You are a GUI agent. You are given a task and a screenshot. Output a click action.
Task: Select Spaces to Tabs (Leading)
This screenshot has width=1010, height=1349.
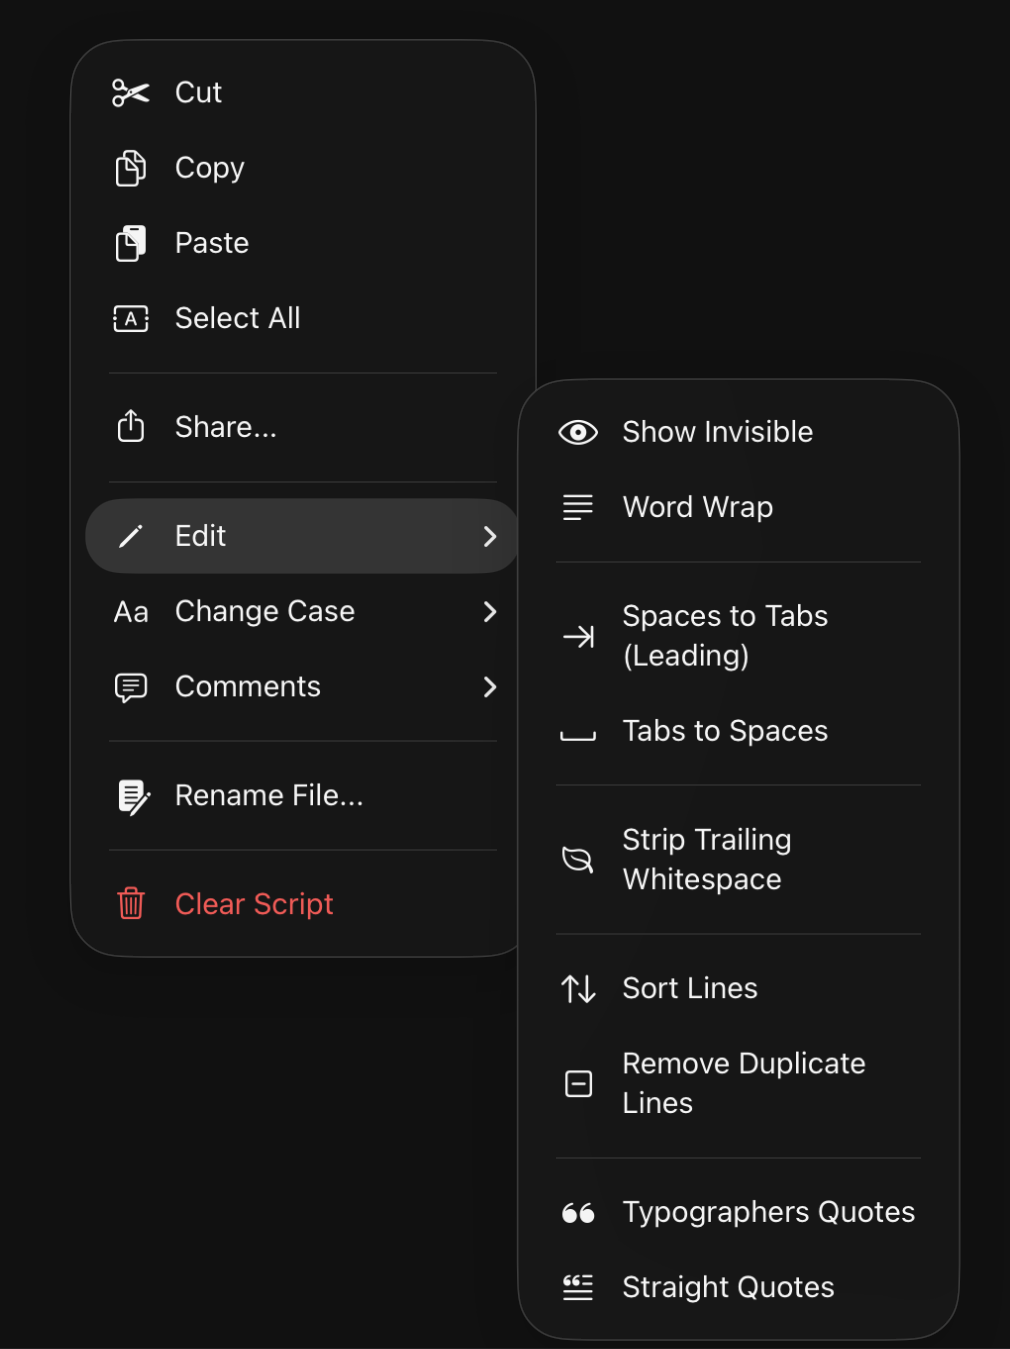(739, 636)
